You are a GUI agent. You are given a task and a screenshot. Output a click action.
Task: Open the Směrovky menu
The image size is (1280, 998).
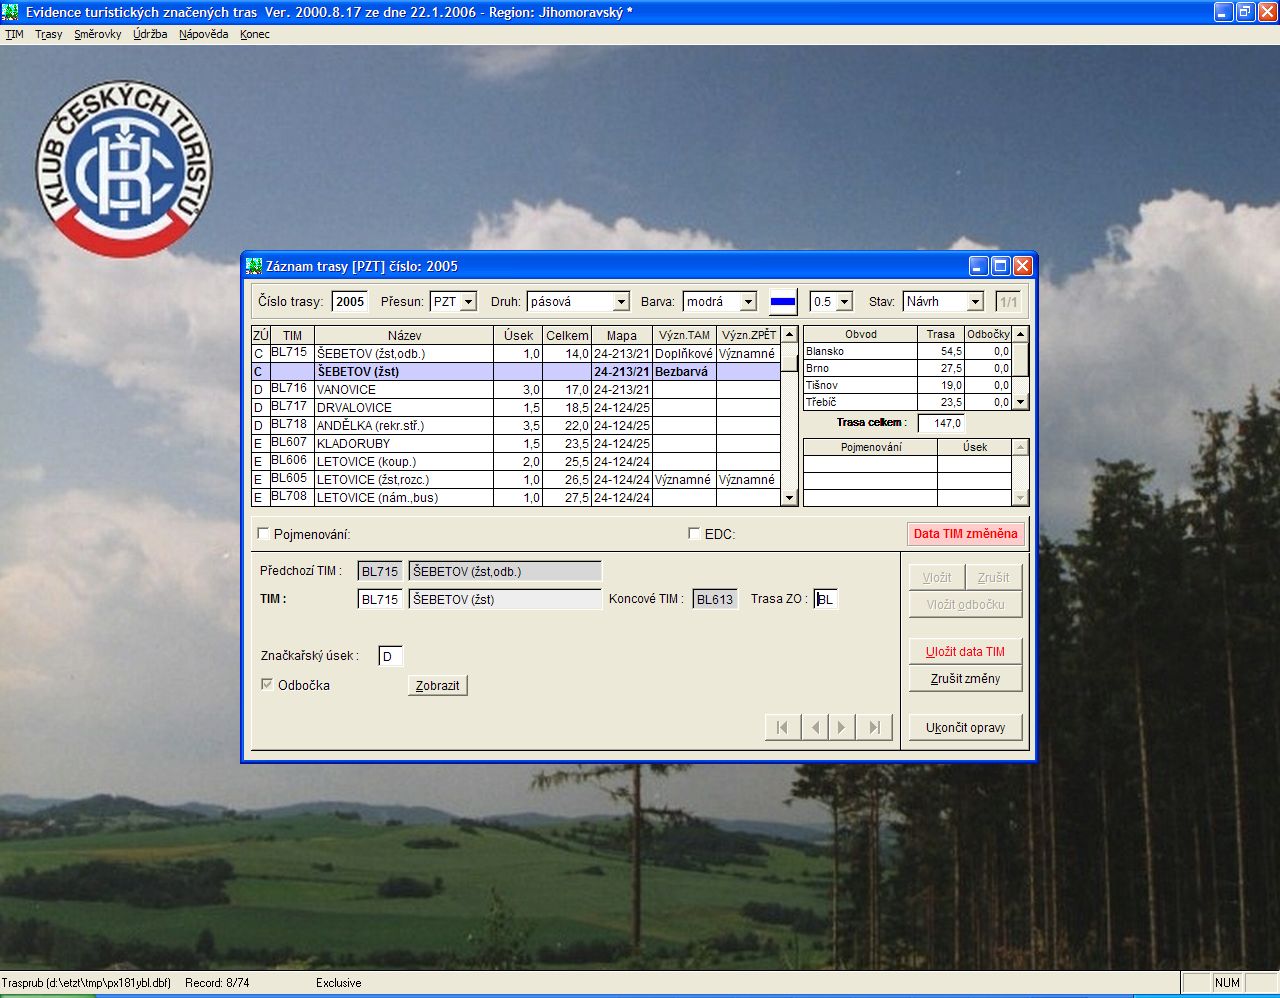tap(97, 34)
